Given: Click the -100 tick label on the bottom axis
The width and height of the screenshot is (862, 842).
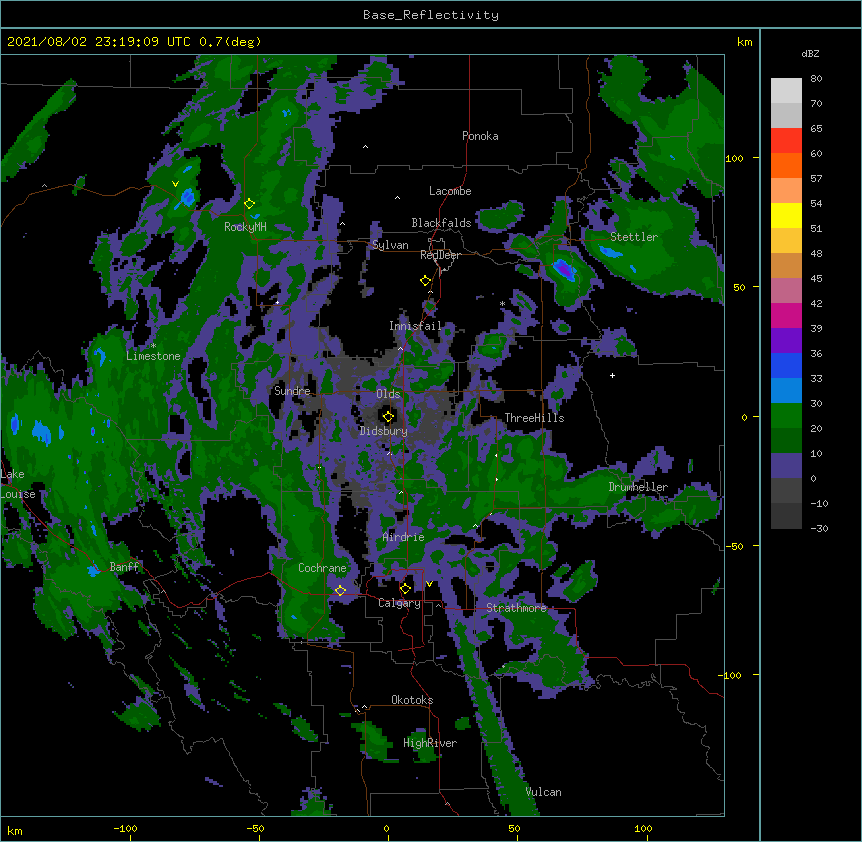Looking at the screenshot, I should (125, 828).
